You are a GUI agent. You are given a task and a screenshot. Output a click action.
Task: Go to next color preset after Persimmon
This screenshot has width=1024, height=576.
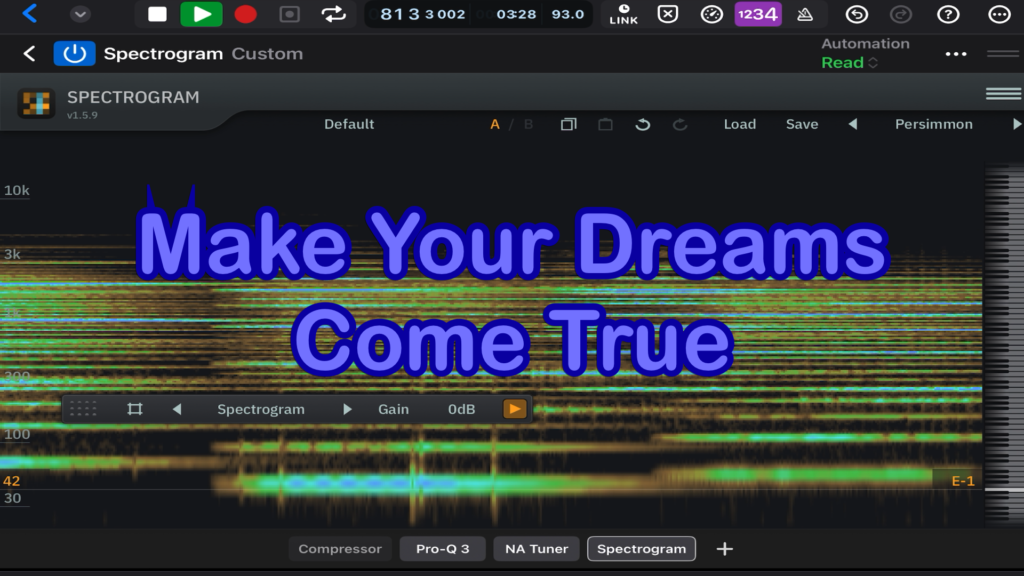(1016, 125)
